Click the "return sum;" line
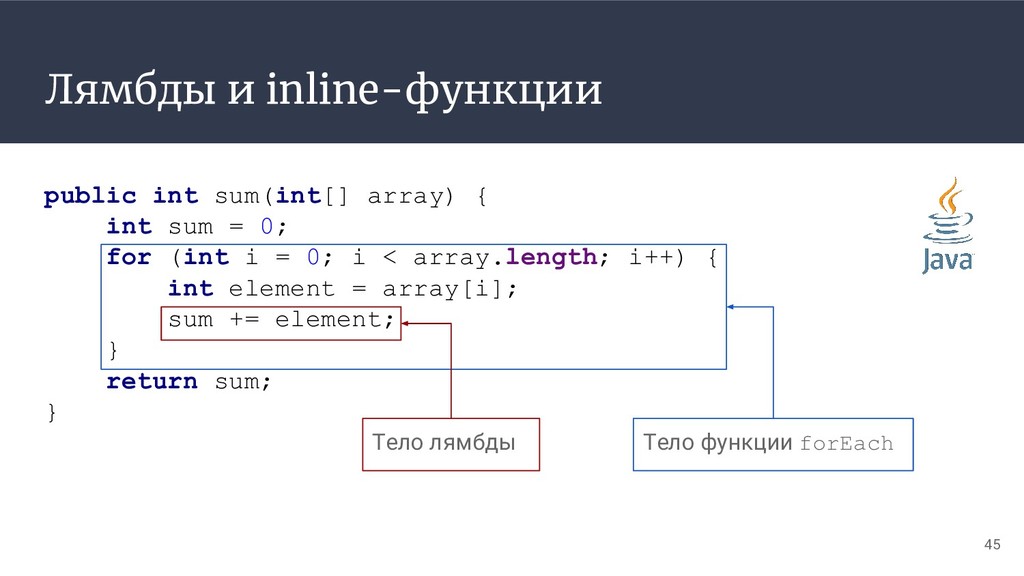 [188, 381]
